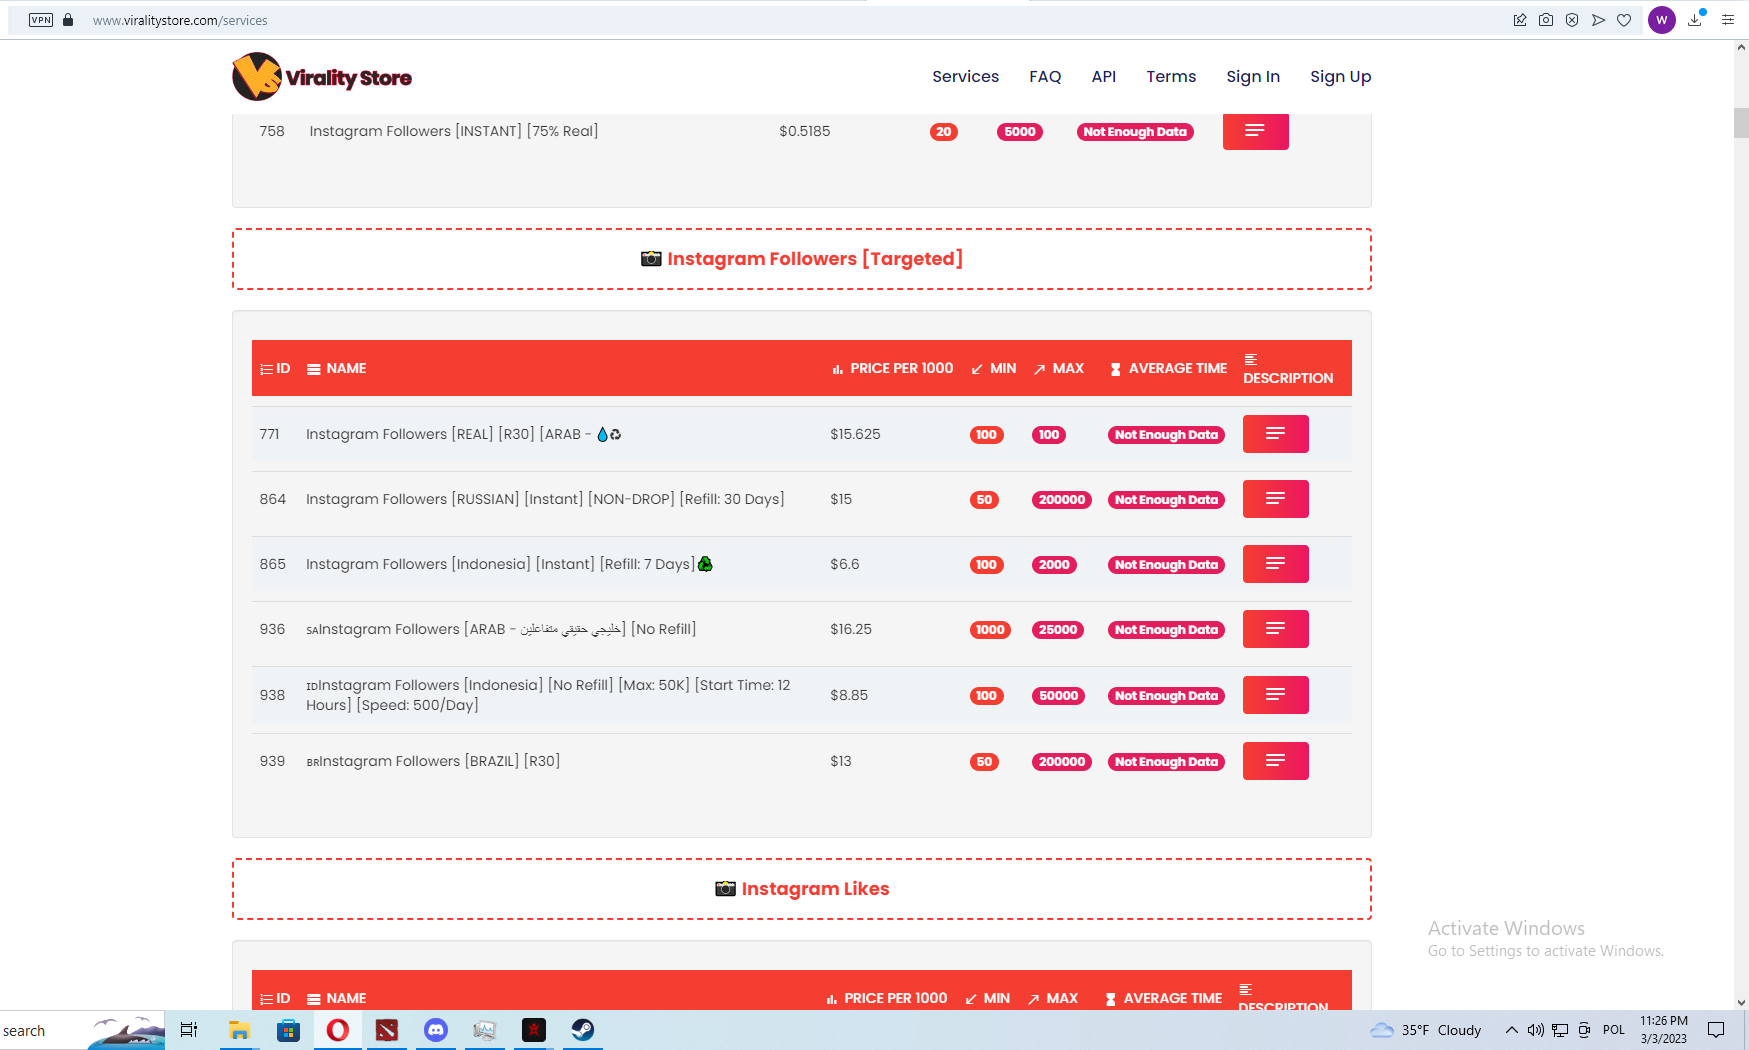Image resolution: width=1749 pixels, height=1050 pixels.
Task: Open Task View on the taskbar
Action: point(189,1030)
